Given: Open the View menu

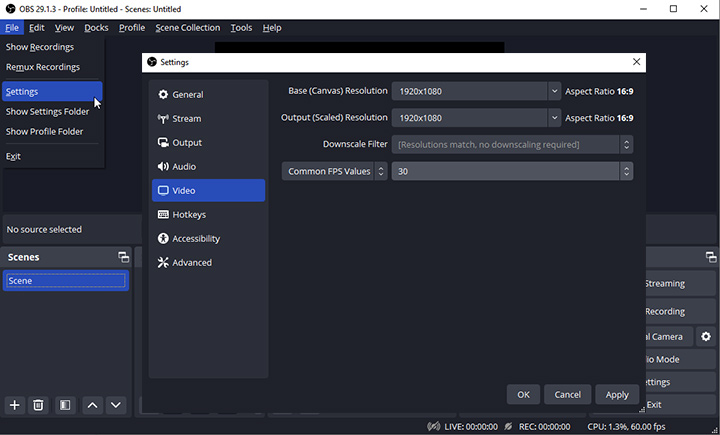Looking at the screenshot, I should coord(64,28).
